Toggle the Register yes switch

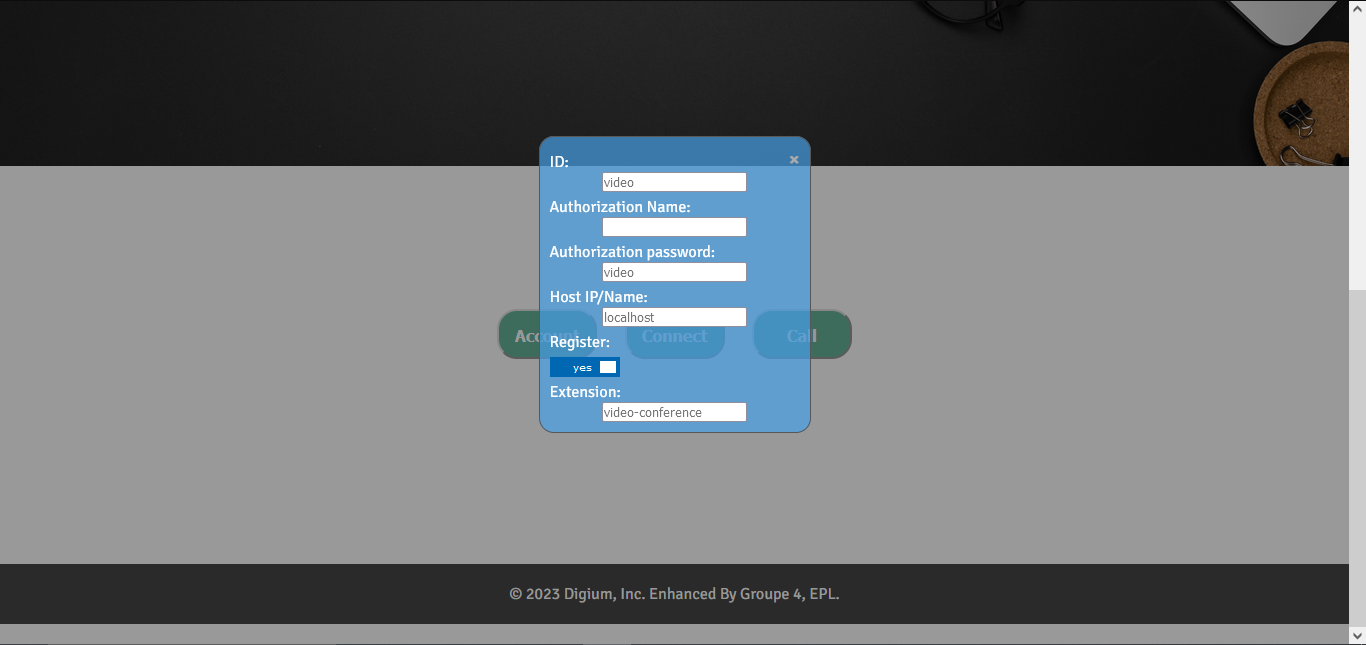(x=585, y=367)
